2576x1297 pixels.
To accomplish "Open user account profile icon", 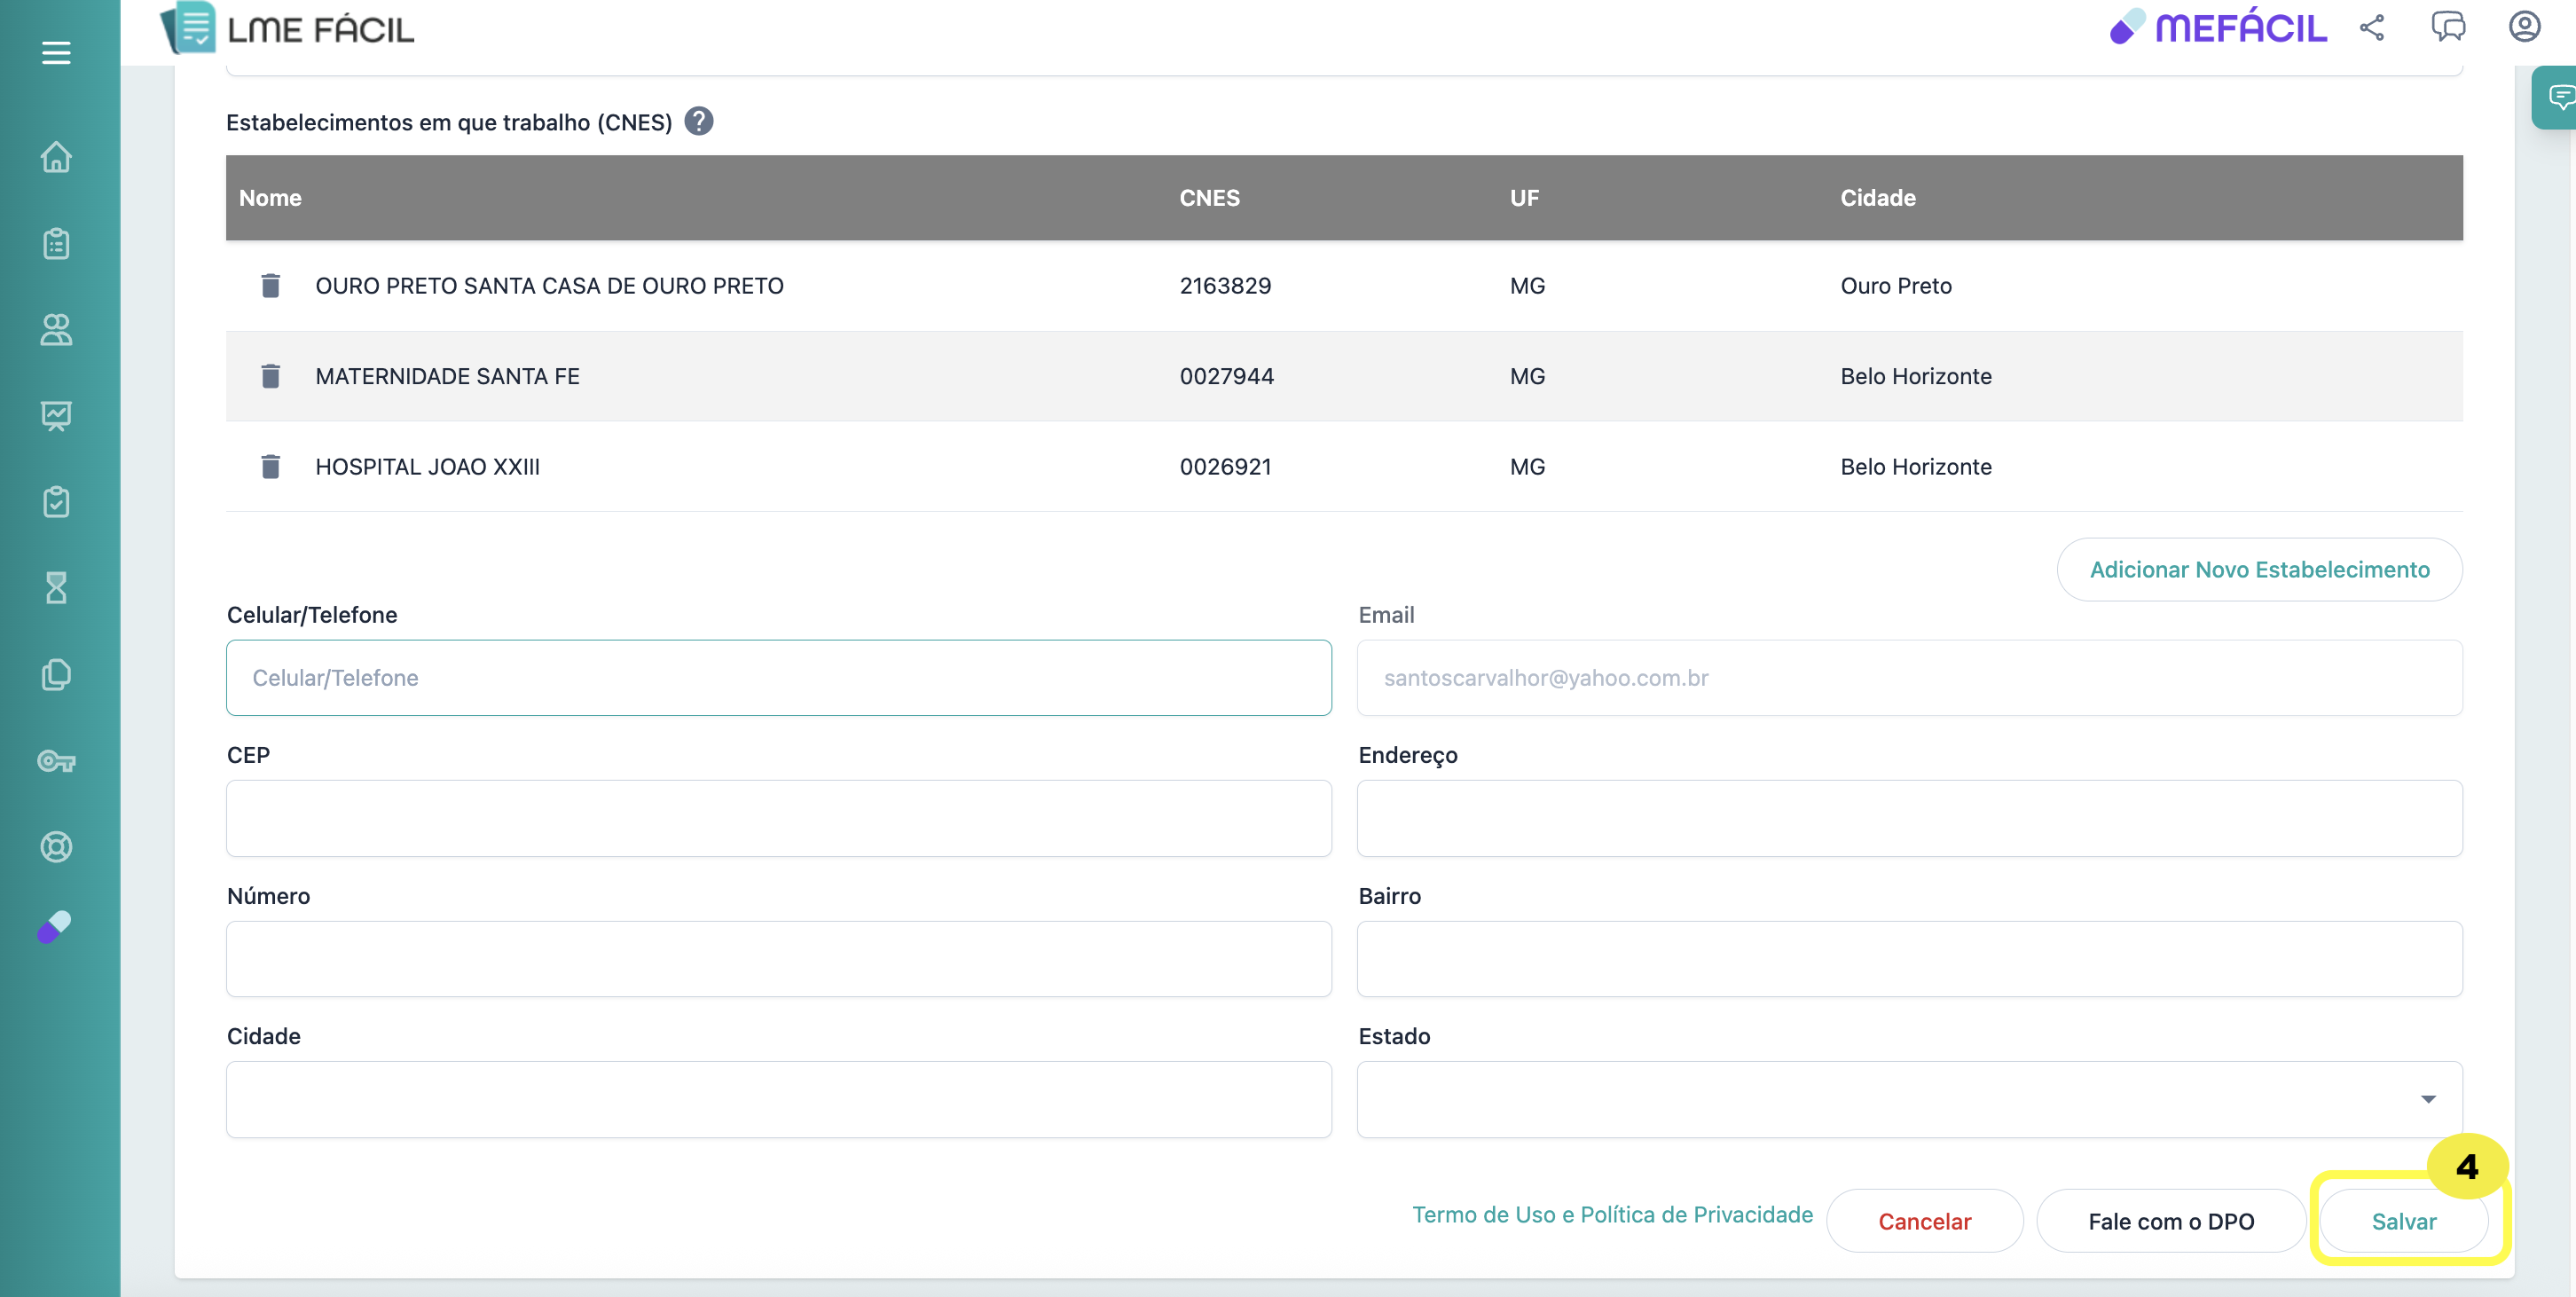I will (2524, 27).
